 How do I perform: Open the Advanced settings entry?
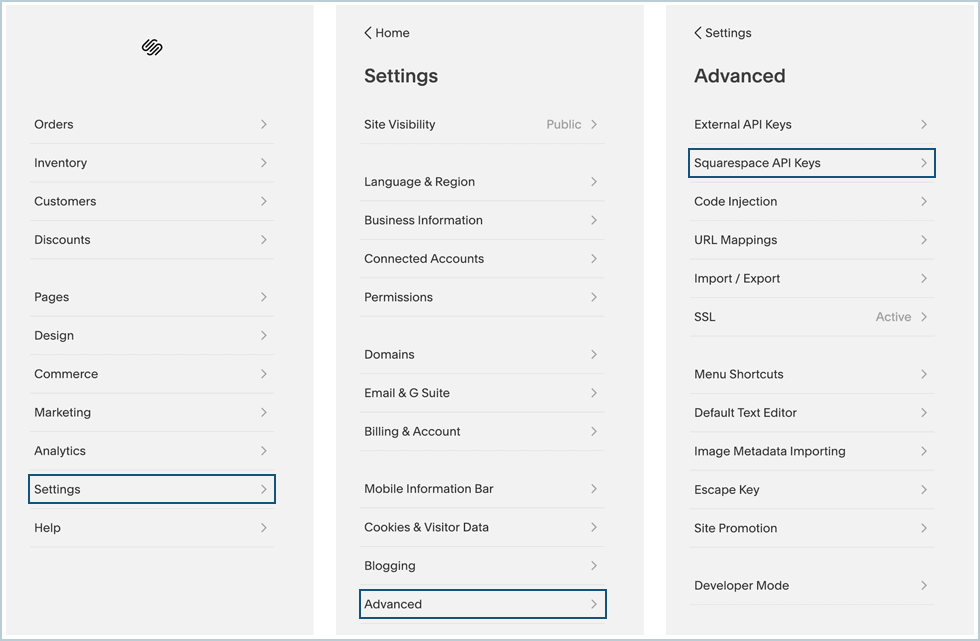[482, 604]
